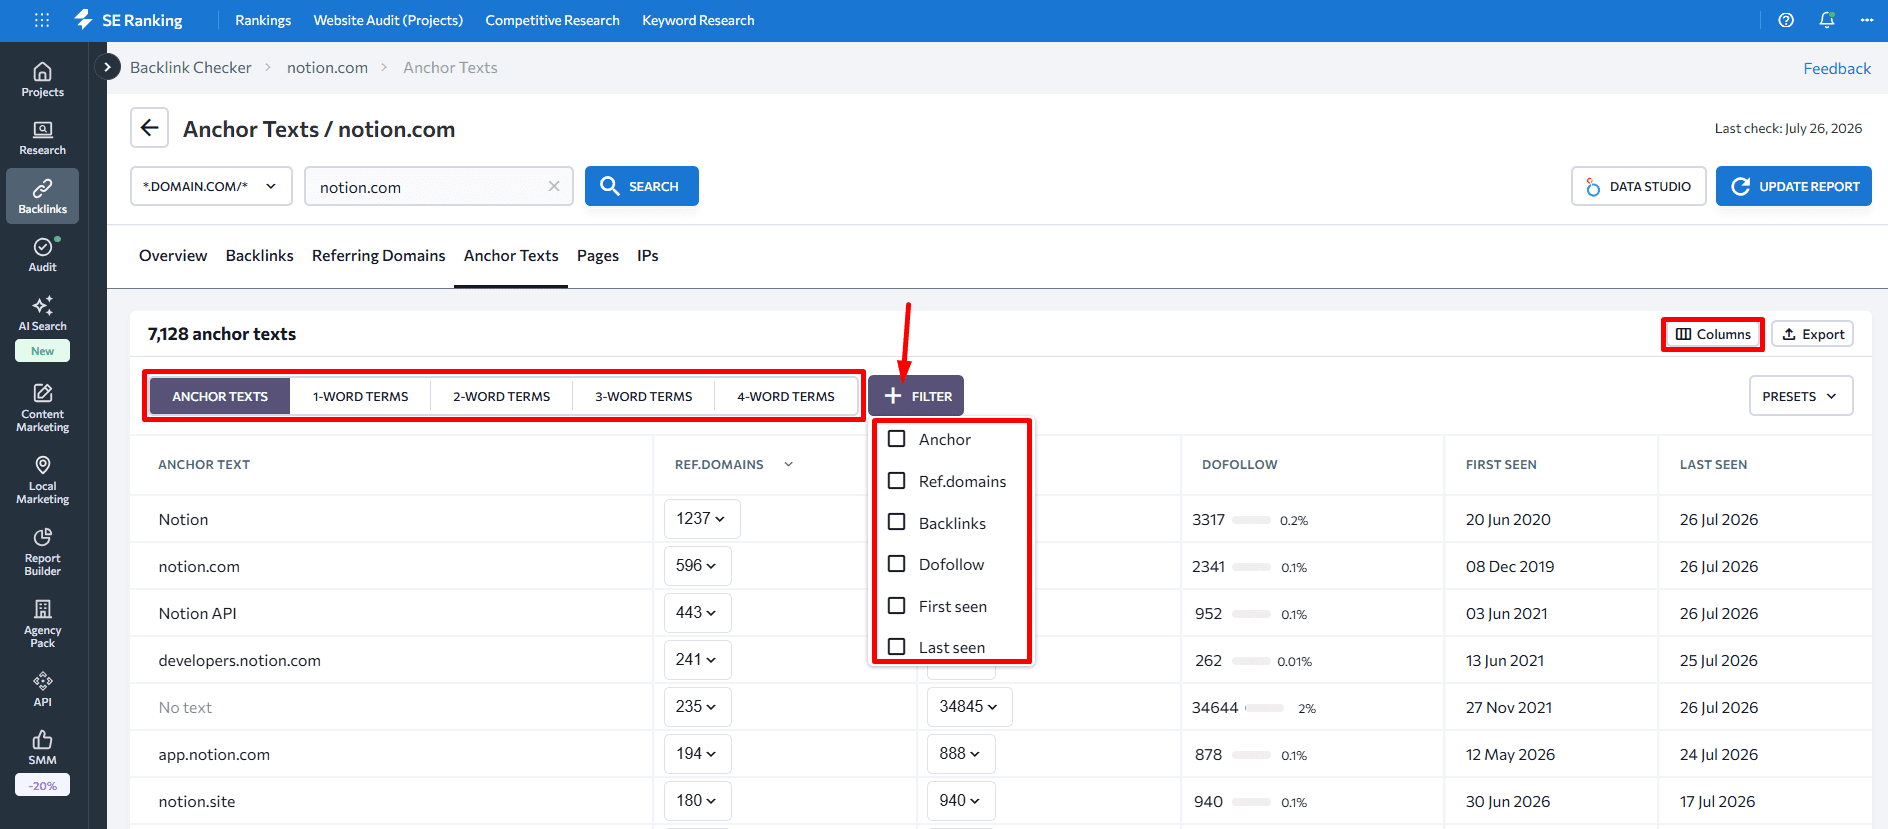This screenshot has height=829, width=1888.
Task: Check the Last seen filter option
Action: [x=897, y=647]
